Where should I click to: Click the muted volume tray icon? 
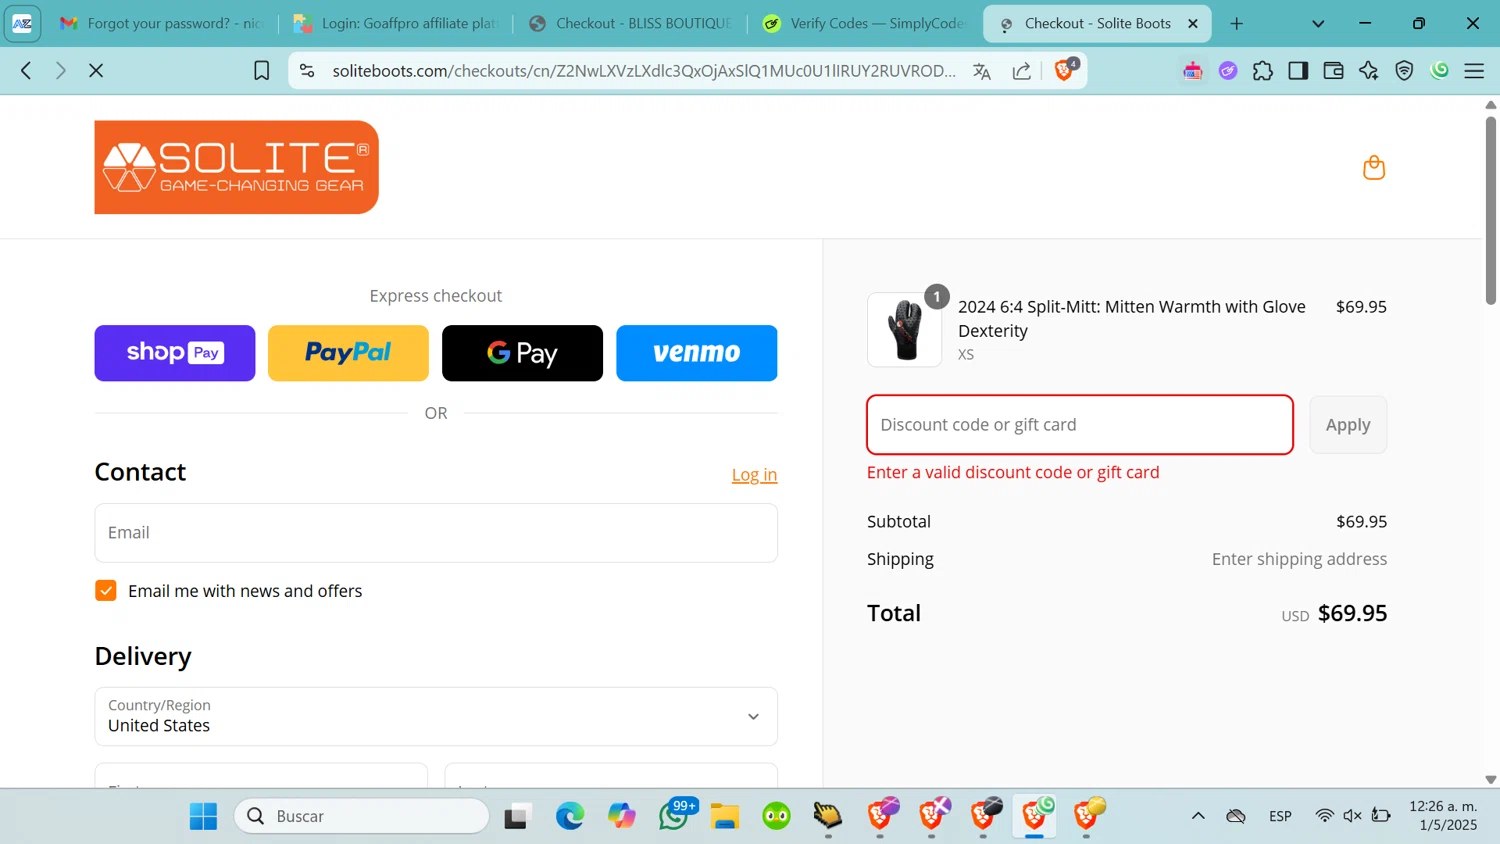click(1352, 816)
